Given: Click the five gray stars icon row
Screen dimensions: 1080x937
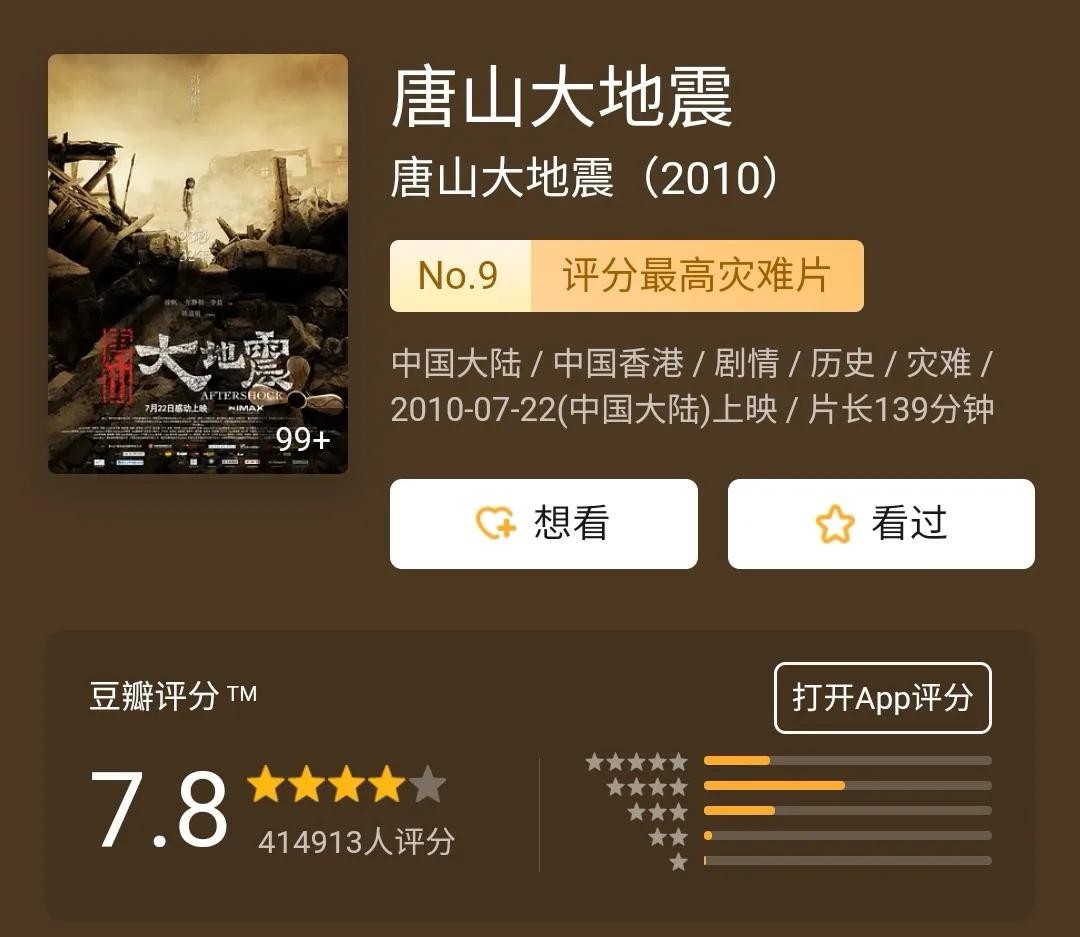Looking at the screenshot, I should click(636, 761).
